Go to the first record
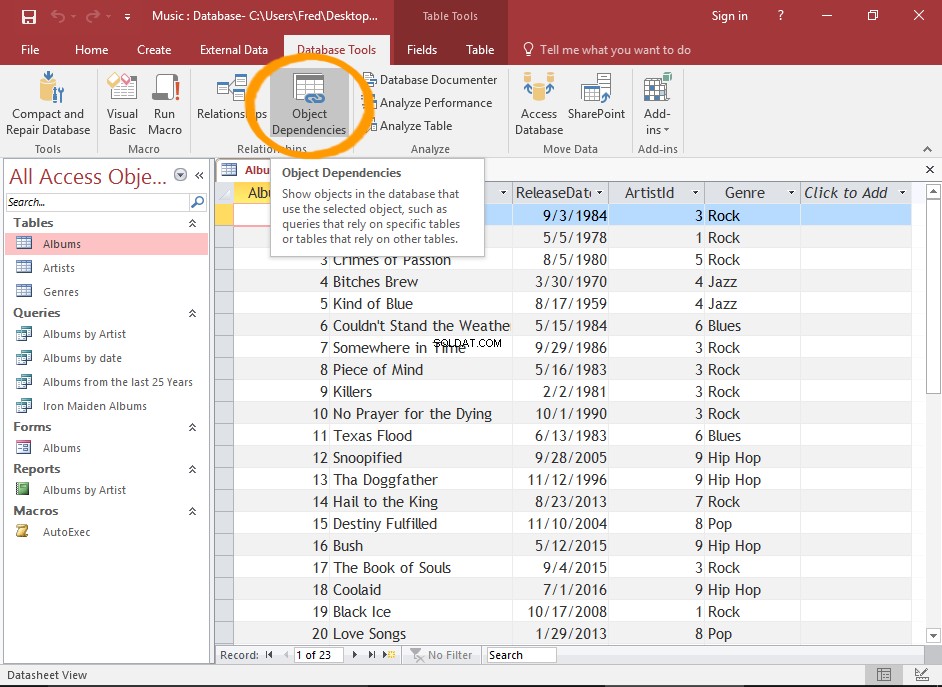The image size is (942, 687). [x=269, y=655]
